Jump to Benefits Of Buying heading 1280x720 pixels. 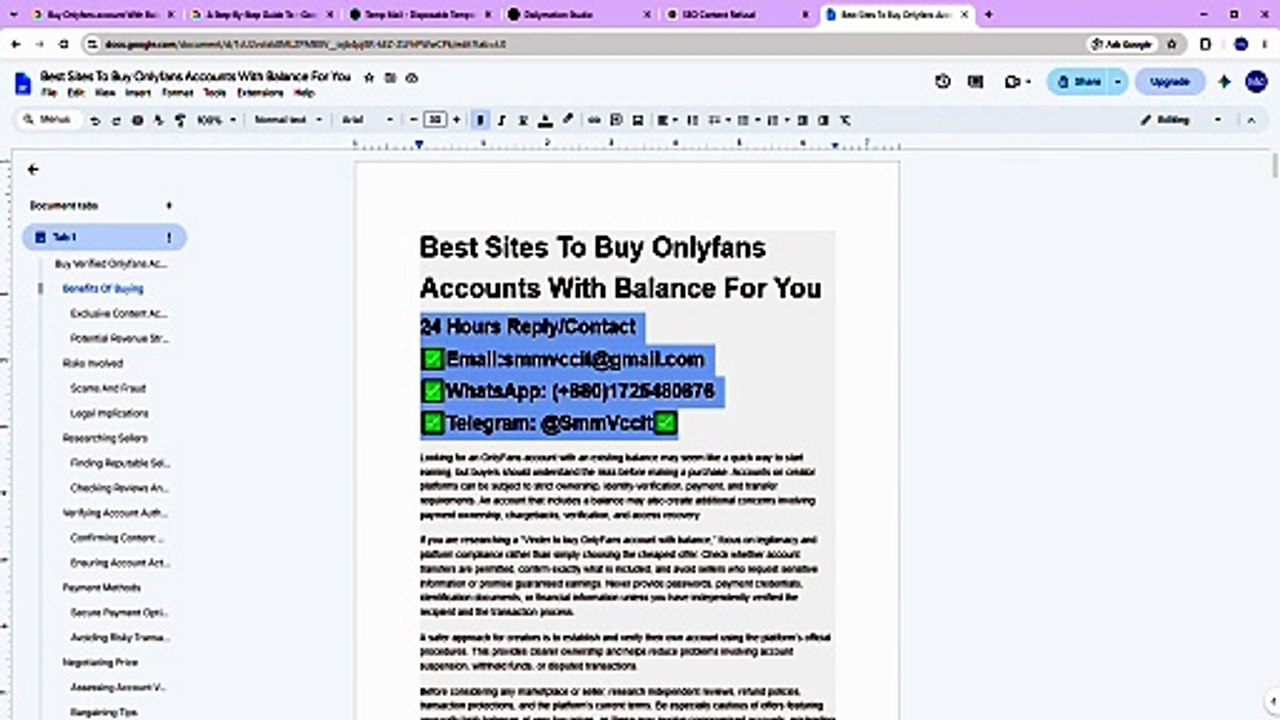click(x=103, y=288)
